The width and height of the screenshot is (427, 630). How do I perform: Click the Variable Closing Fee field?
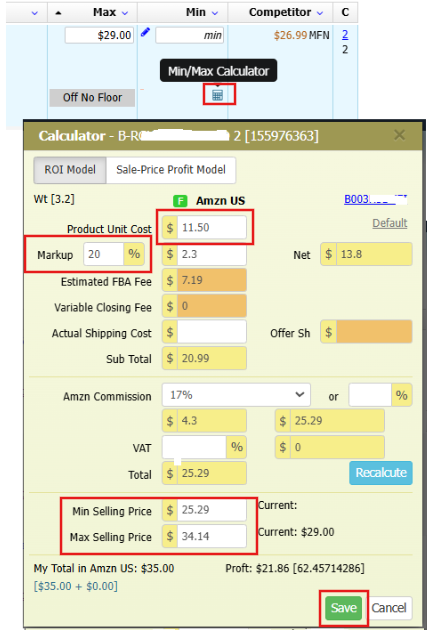(x=212, y=306)
